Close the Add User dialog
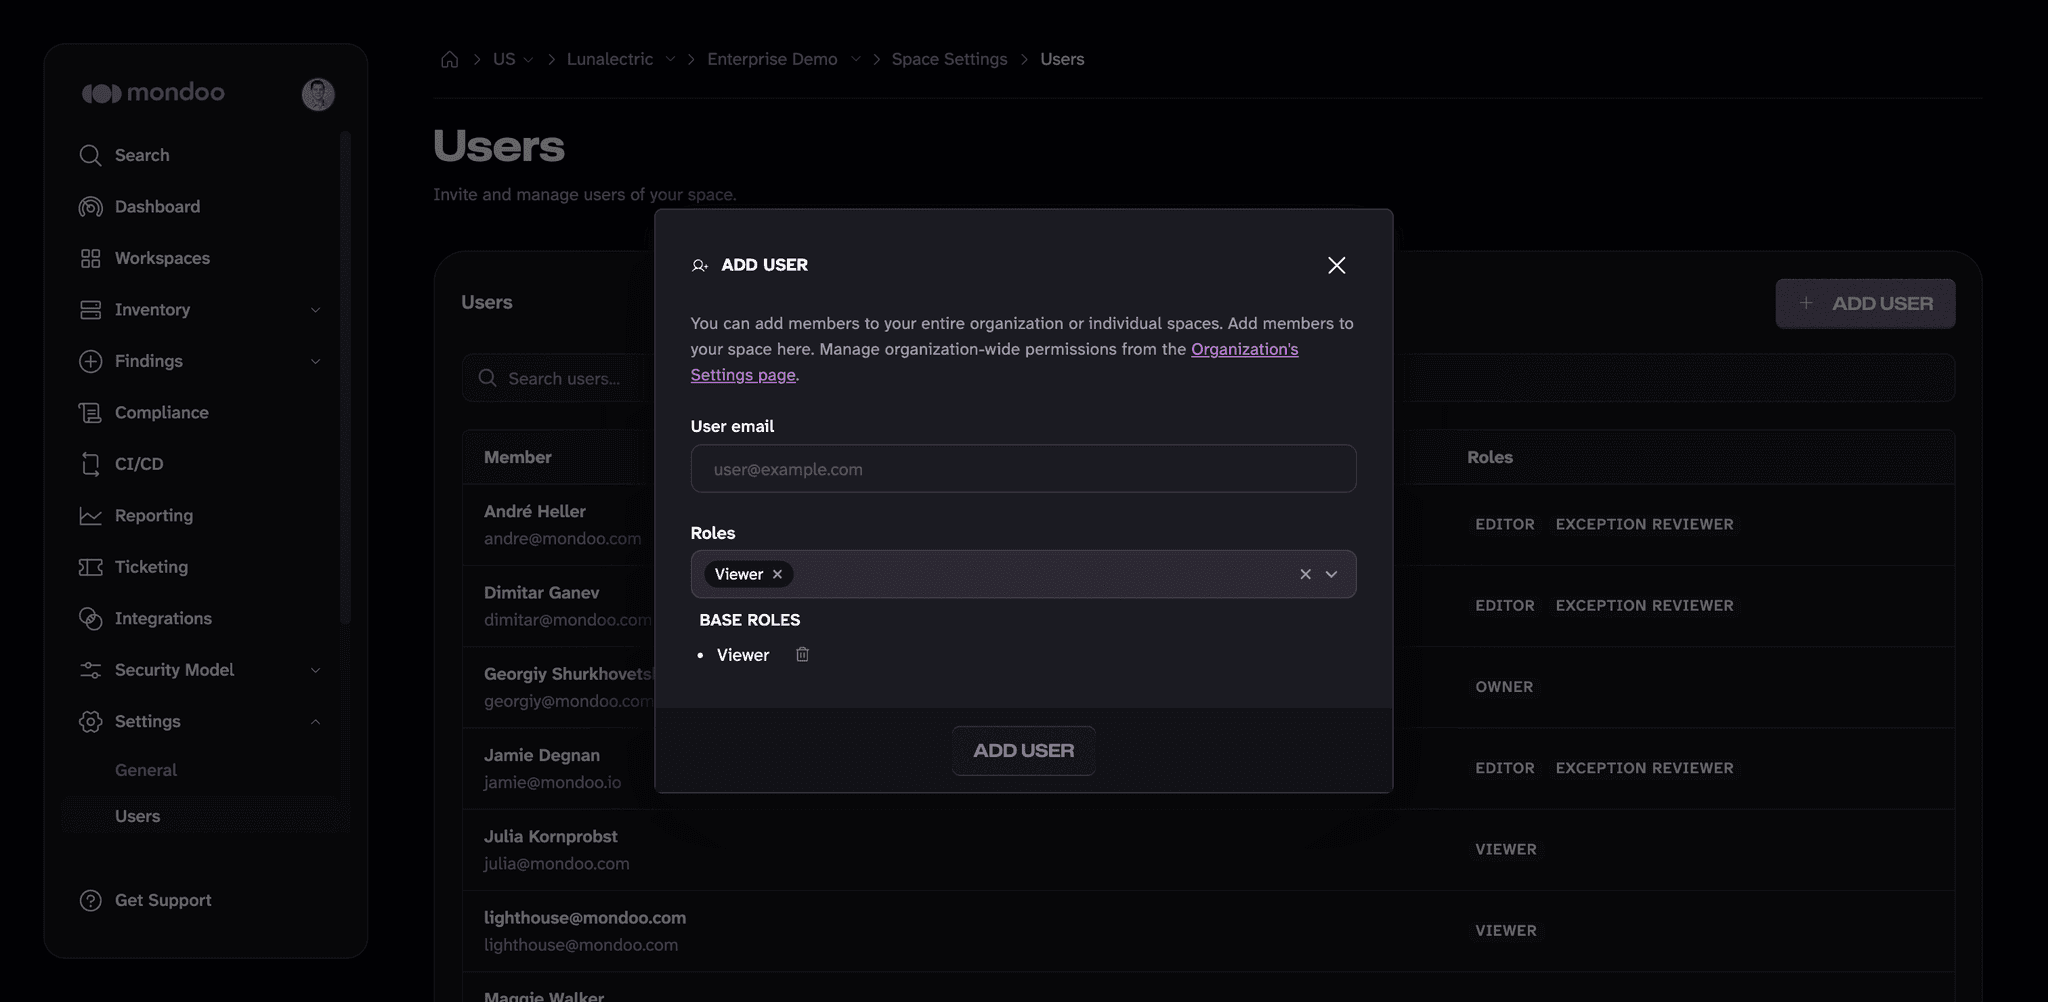Screen dimensions: 2048x1002 pos(1336,265)
